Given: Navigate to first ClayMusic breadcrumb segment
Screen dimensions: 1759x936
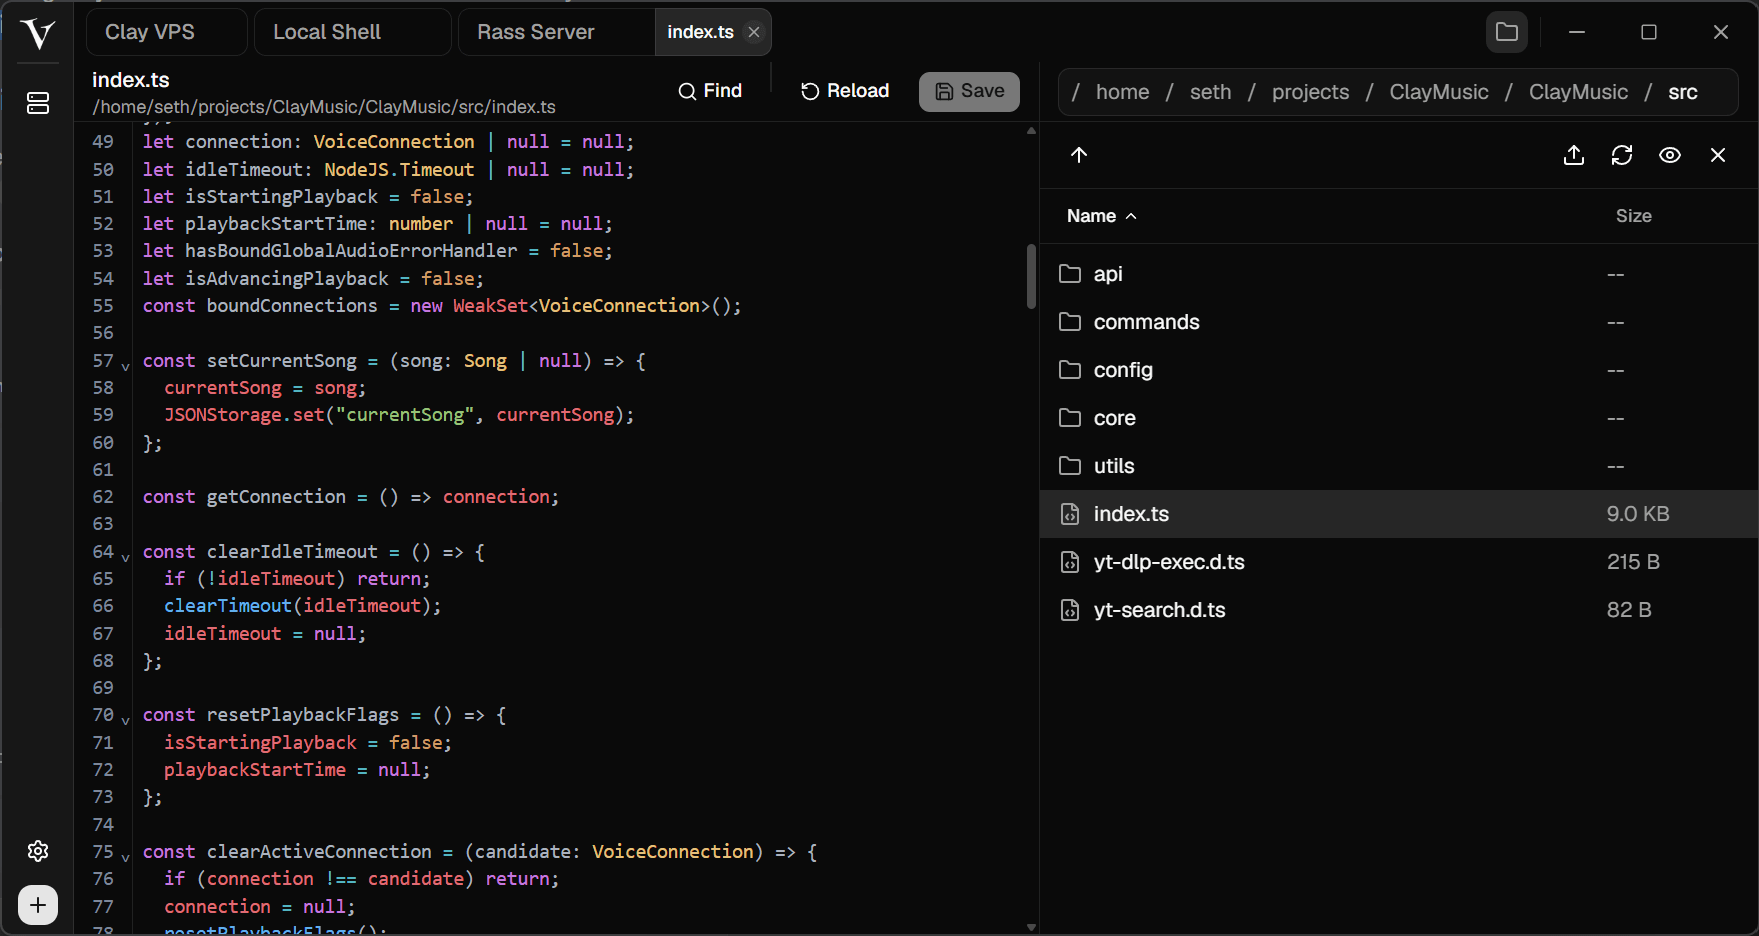Looking at the screenshot, I should 1438,92.
